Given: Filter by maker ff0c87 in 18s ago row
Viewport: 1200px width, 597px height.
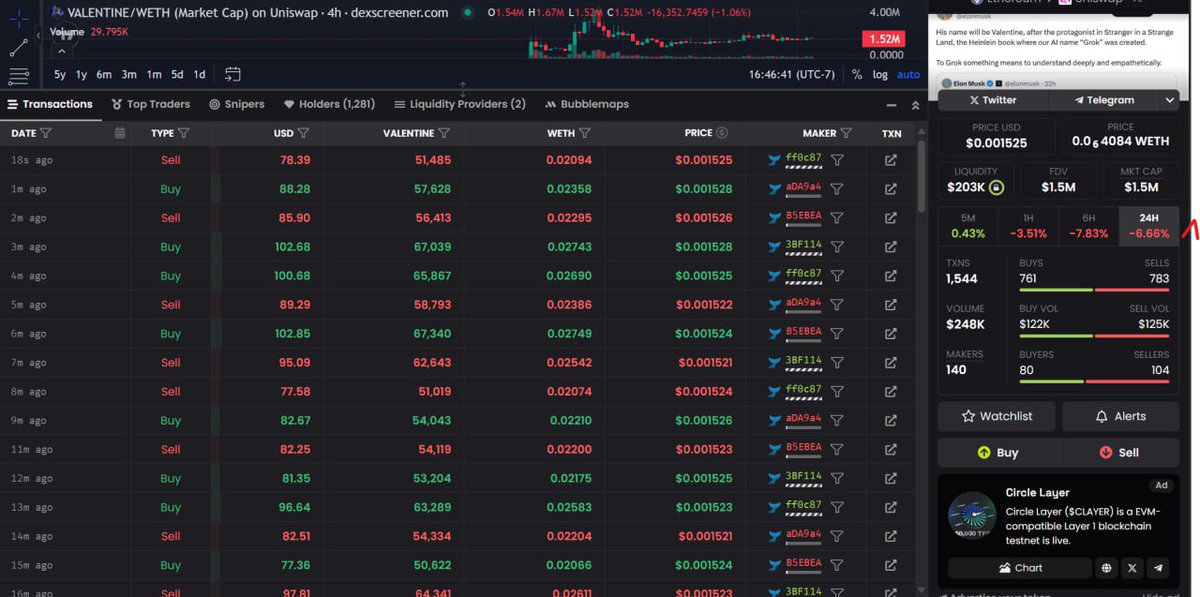Looking at the screenshot, I should (x=837, y=160).
